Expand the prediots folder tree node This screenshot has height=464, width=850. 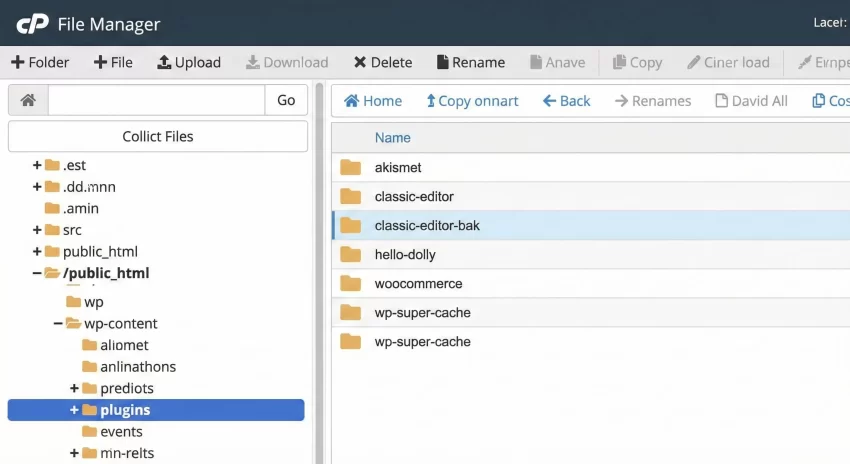pos(74,388)
